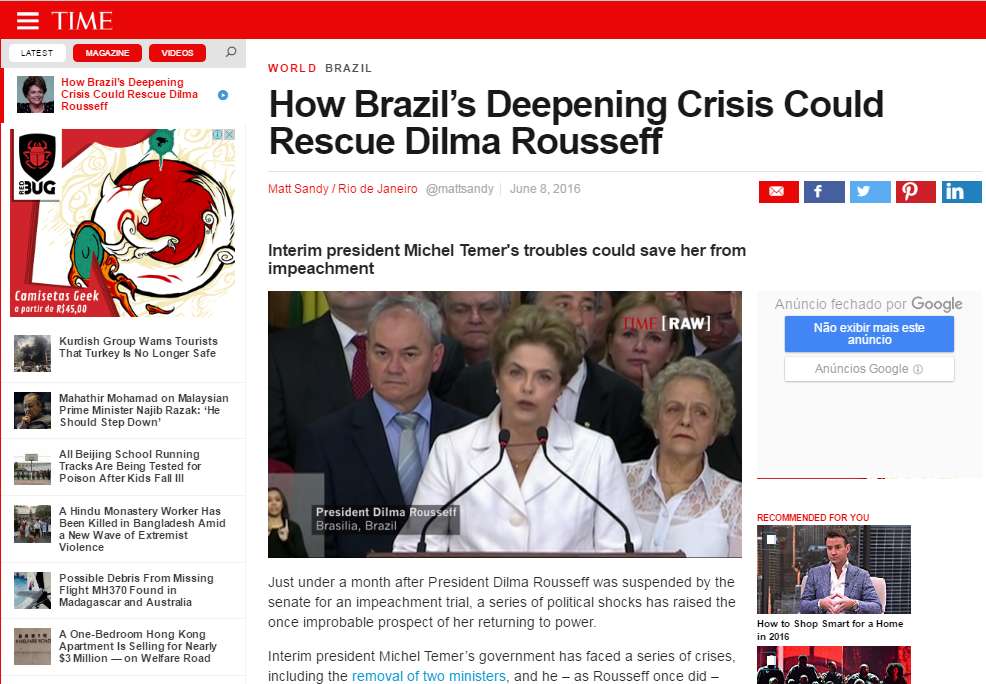This screenshot has width=986, height=684.
Task: Close the Red Bug advertisement
Action: point(230,135)
